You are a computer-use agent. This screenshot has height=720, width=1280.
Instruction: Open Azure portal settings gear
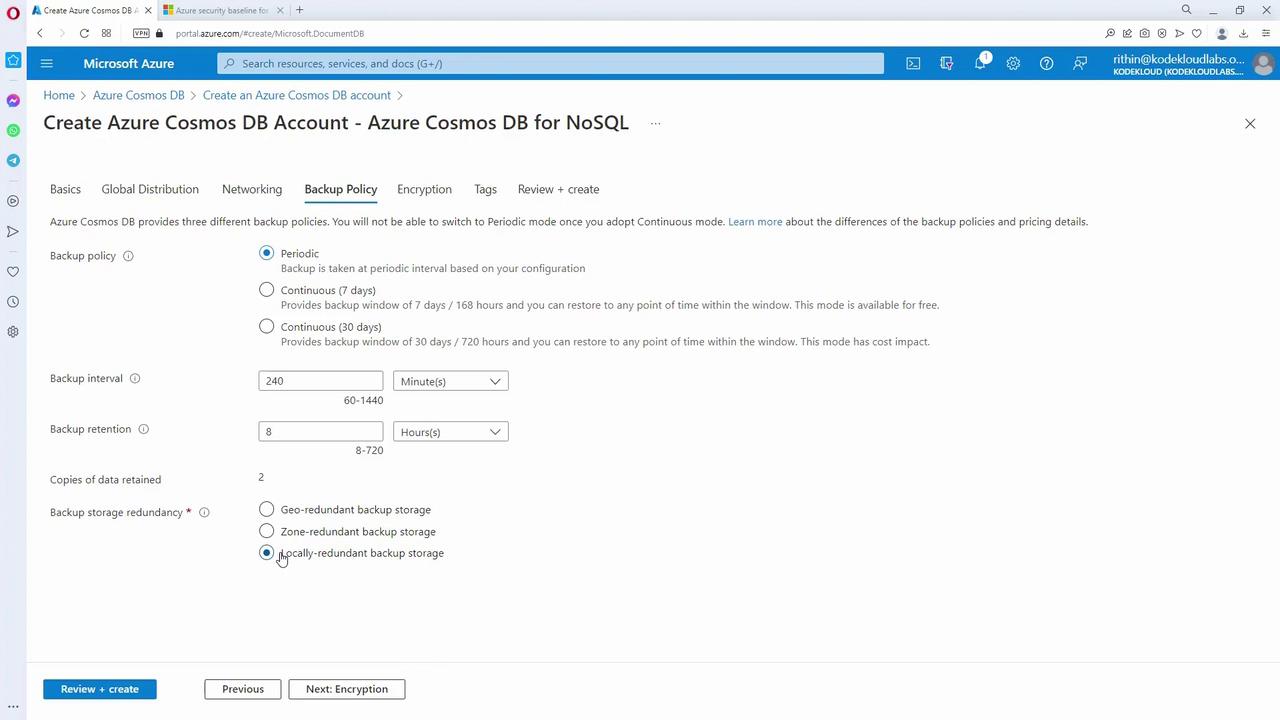point(1013,63)
